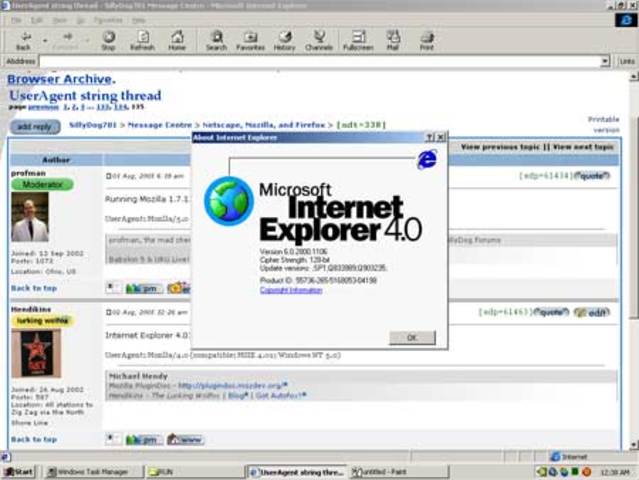
Task: Click the add reply button
Action: coord(35,127)
